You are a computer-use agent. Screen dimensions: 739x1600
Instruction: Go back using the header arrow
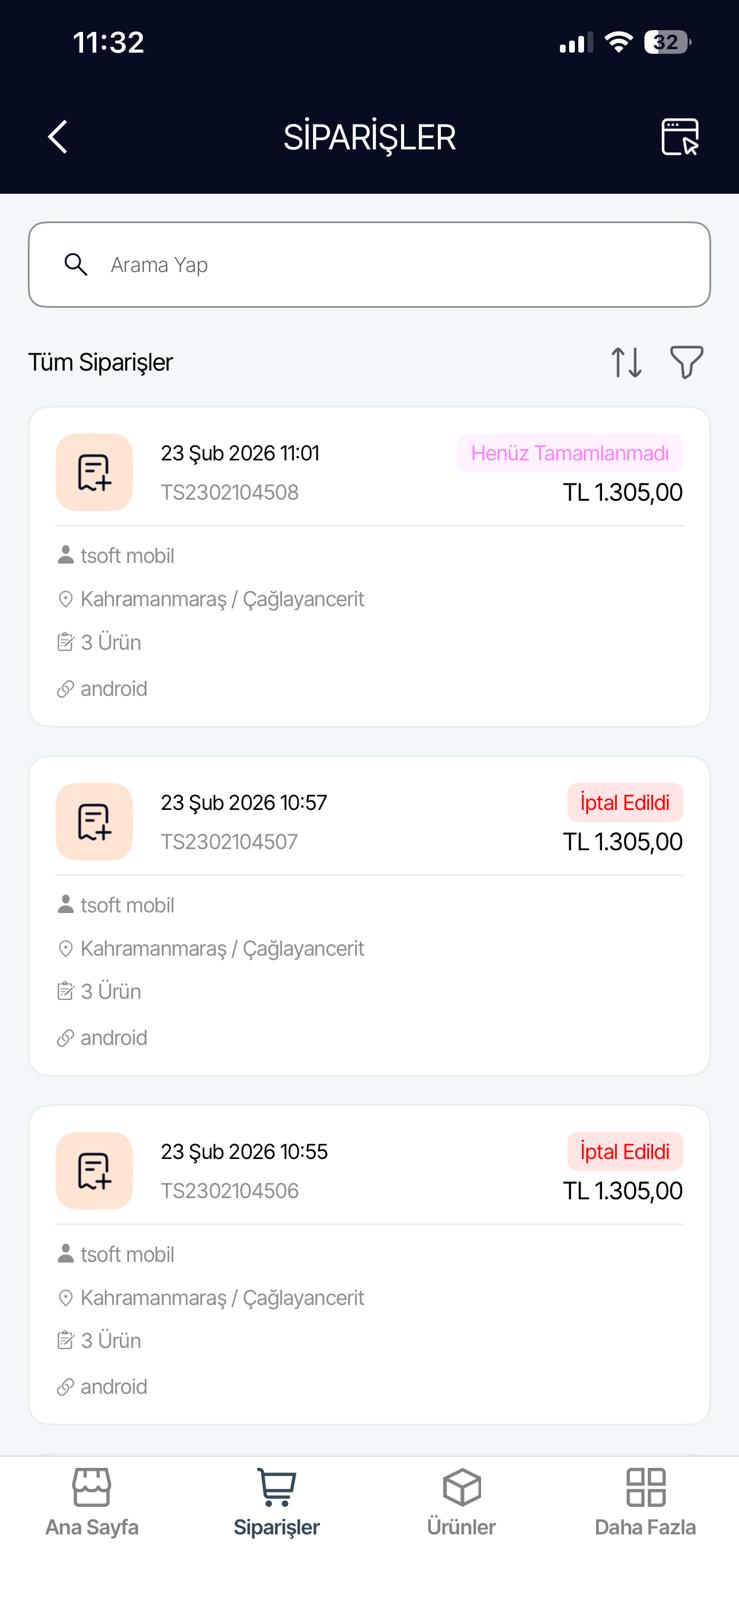click(58, 137)
